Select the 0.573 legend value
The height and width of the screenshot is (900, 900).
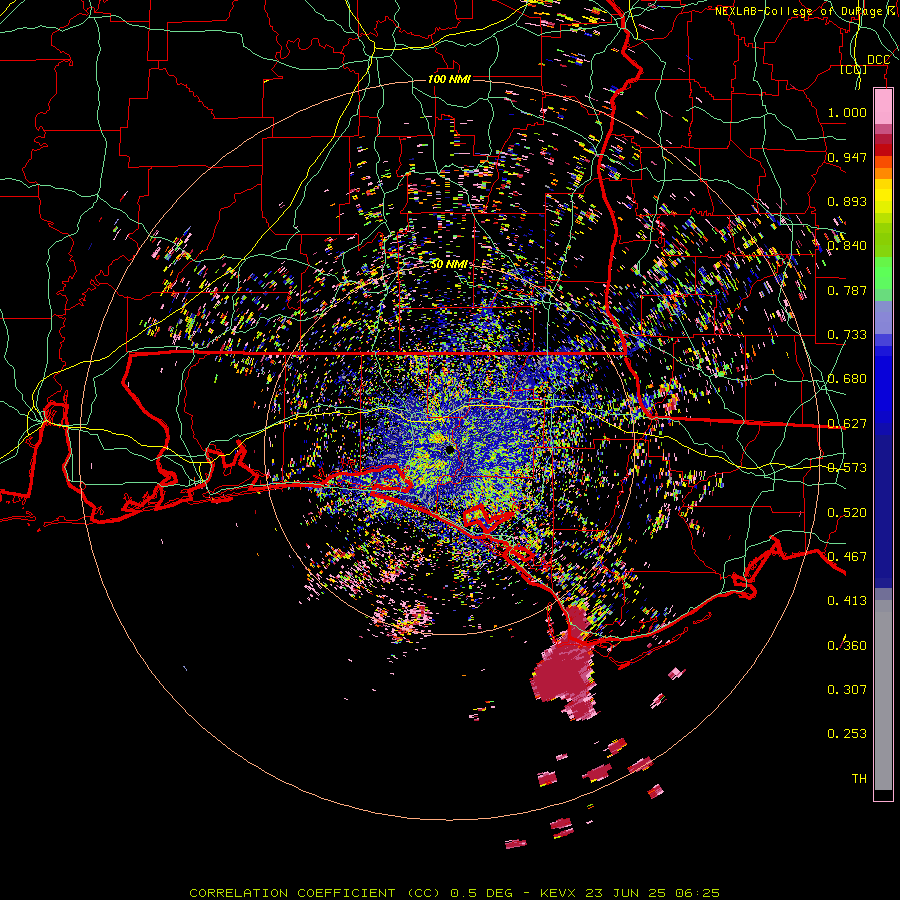point(847,468)
